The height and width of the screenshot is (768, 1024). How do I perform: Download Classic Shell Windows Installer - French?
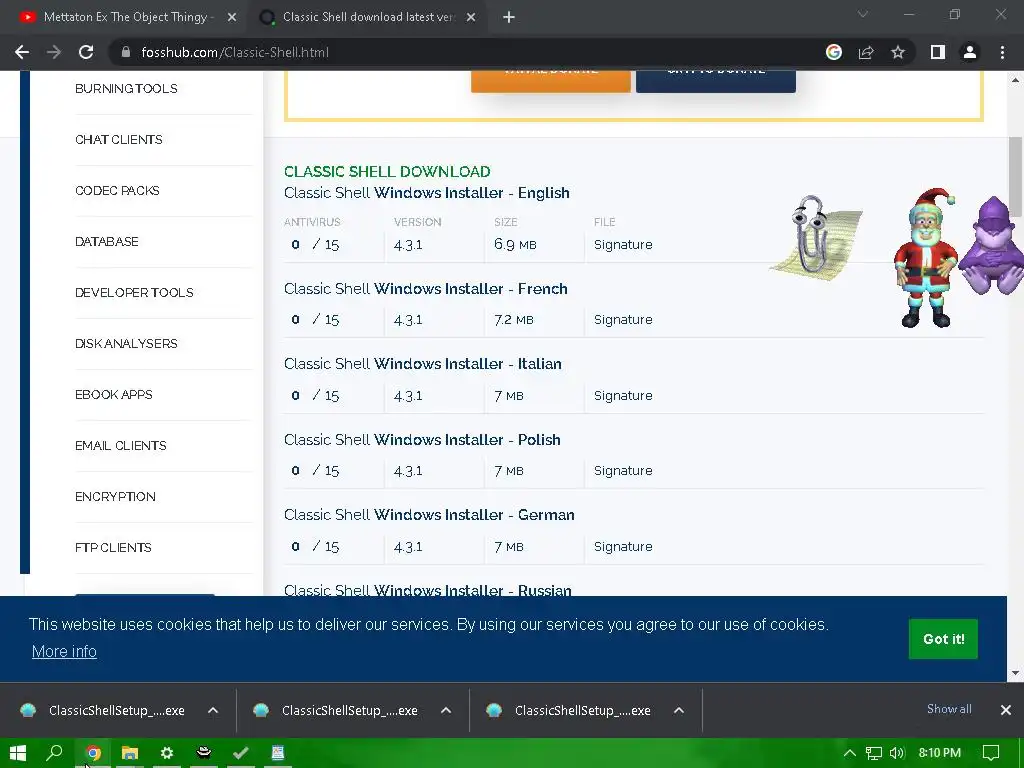pos(426,289)
